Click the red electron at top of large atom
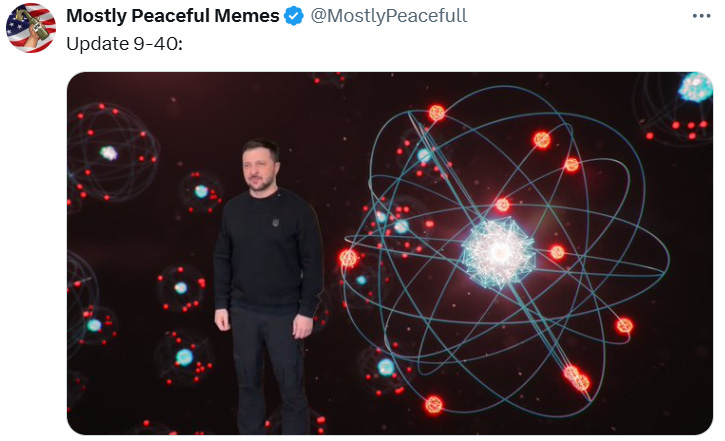The height and width of the screenshot is (441, 725). tap(436, 112)
